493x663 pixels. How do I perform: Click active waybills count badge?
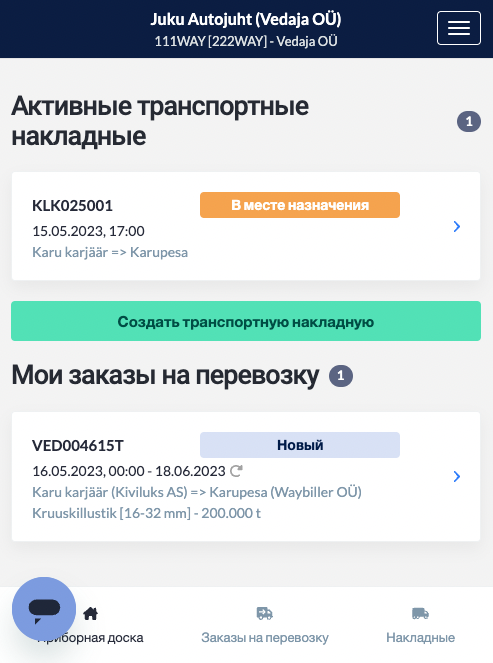point(469,122)
